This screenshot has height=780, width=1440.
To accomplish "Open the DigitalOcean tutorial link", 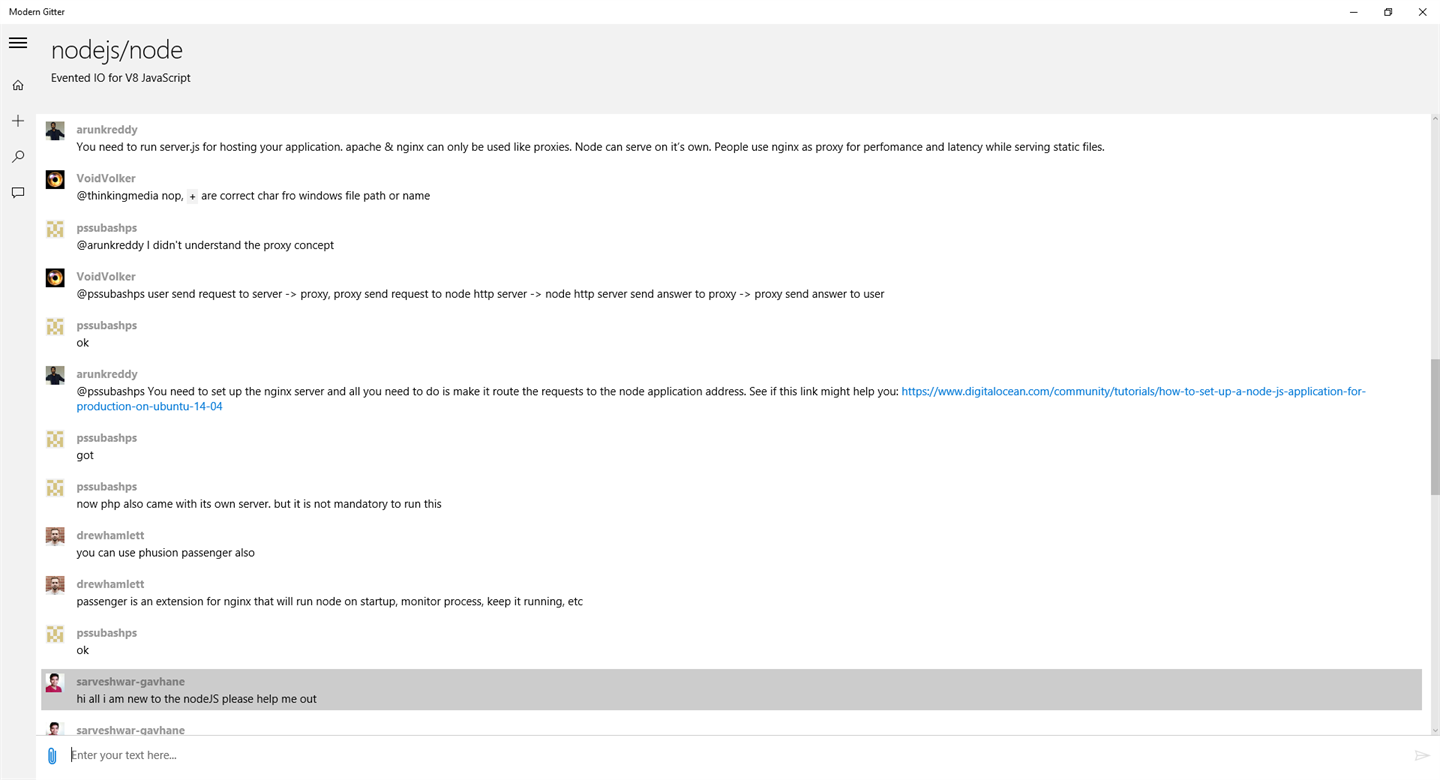I will click(1133, 392).
